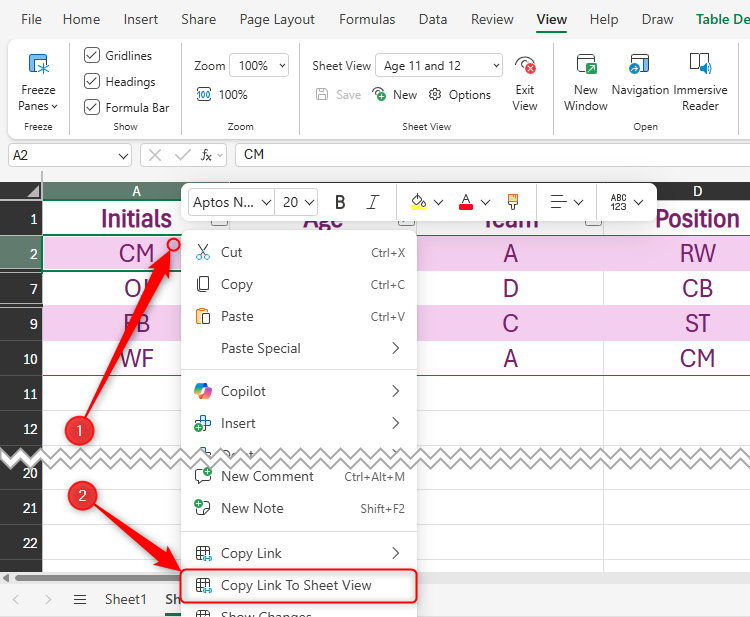Click the ABC 123 number format icon
Screen dimensions: 750x617
(618, 202)
